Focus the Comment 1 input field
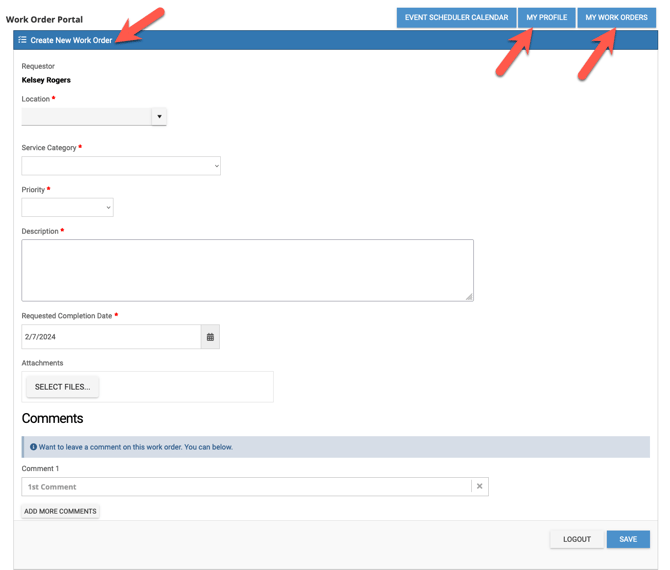Viewport: 670px width, 570px height. tap(246, 487)
